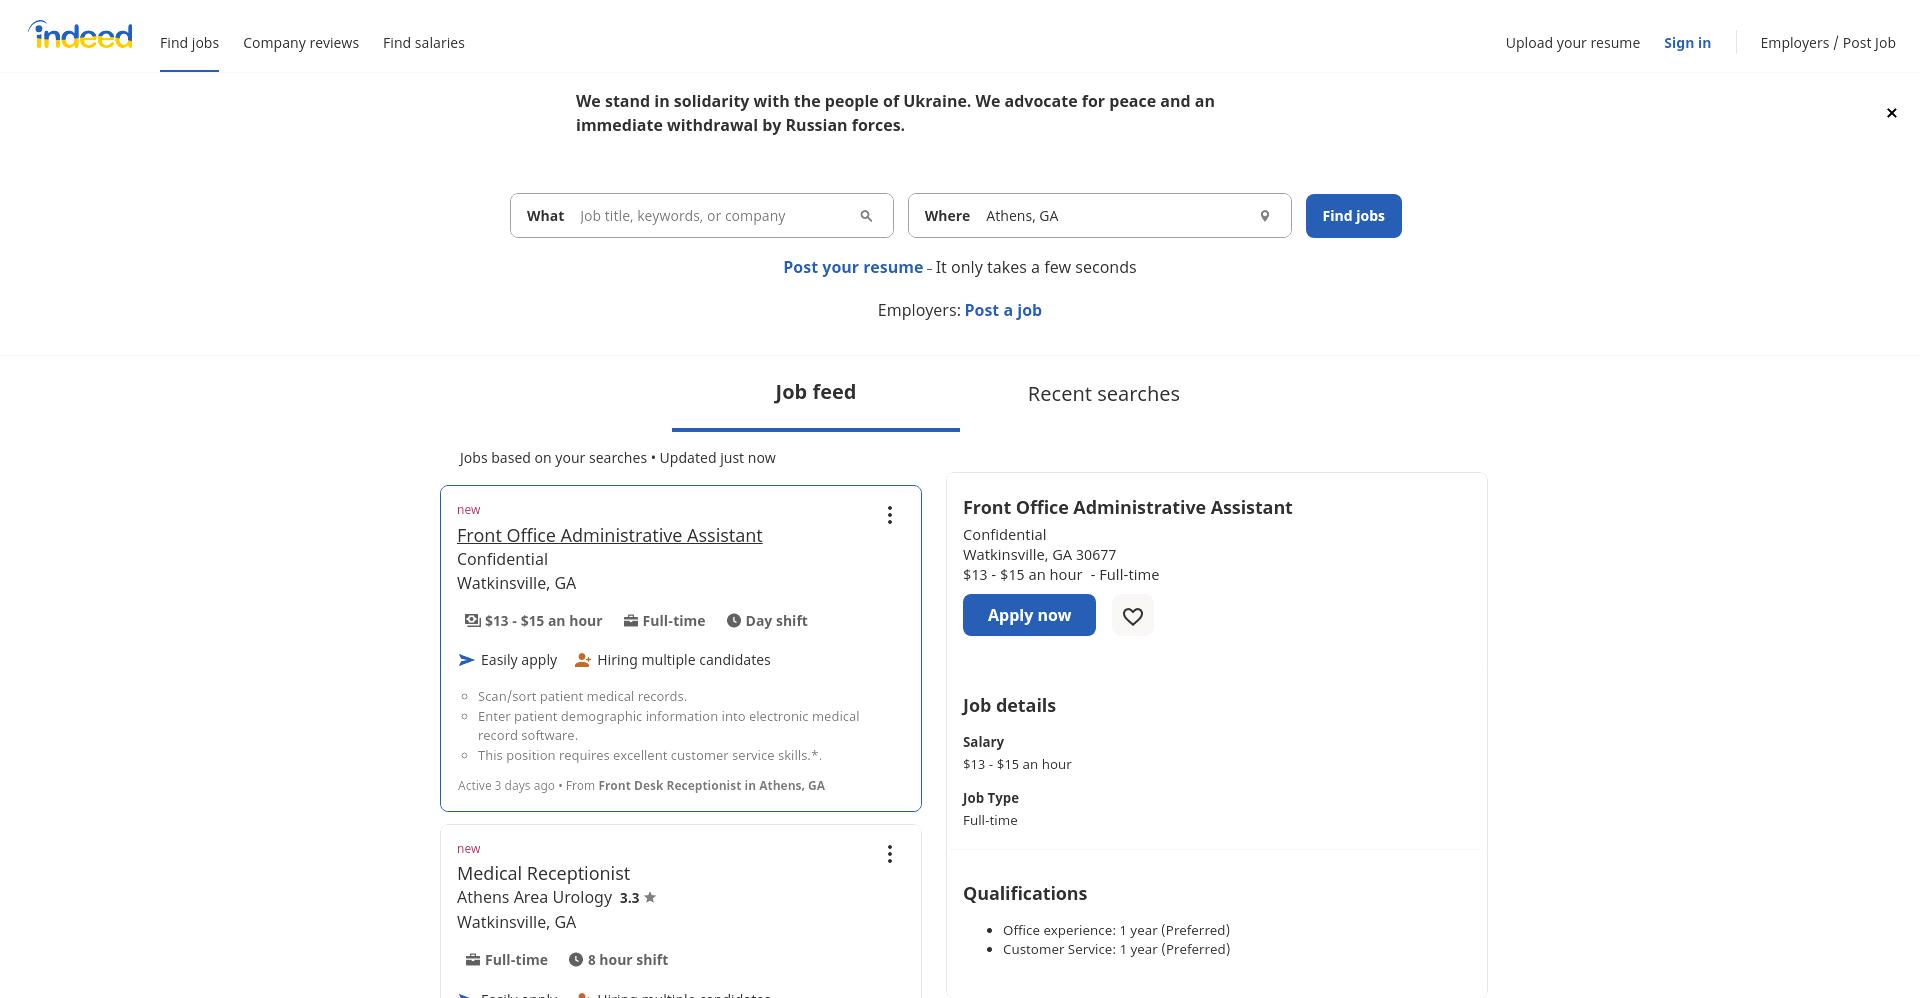Save job with the heart icon

[x=1132, y=616]
